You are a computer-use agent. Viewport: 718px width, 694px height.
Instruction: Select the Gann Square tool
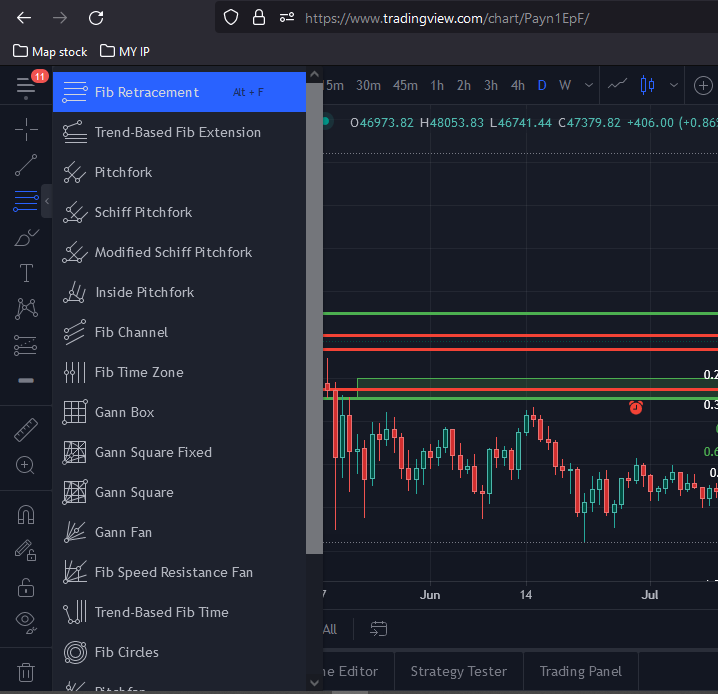pyautogui.click(x=179, y=492)
